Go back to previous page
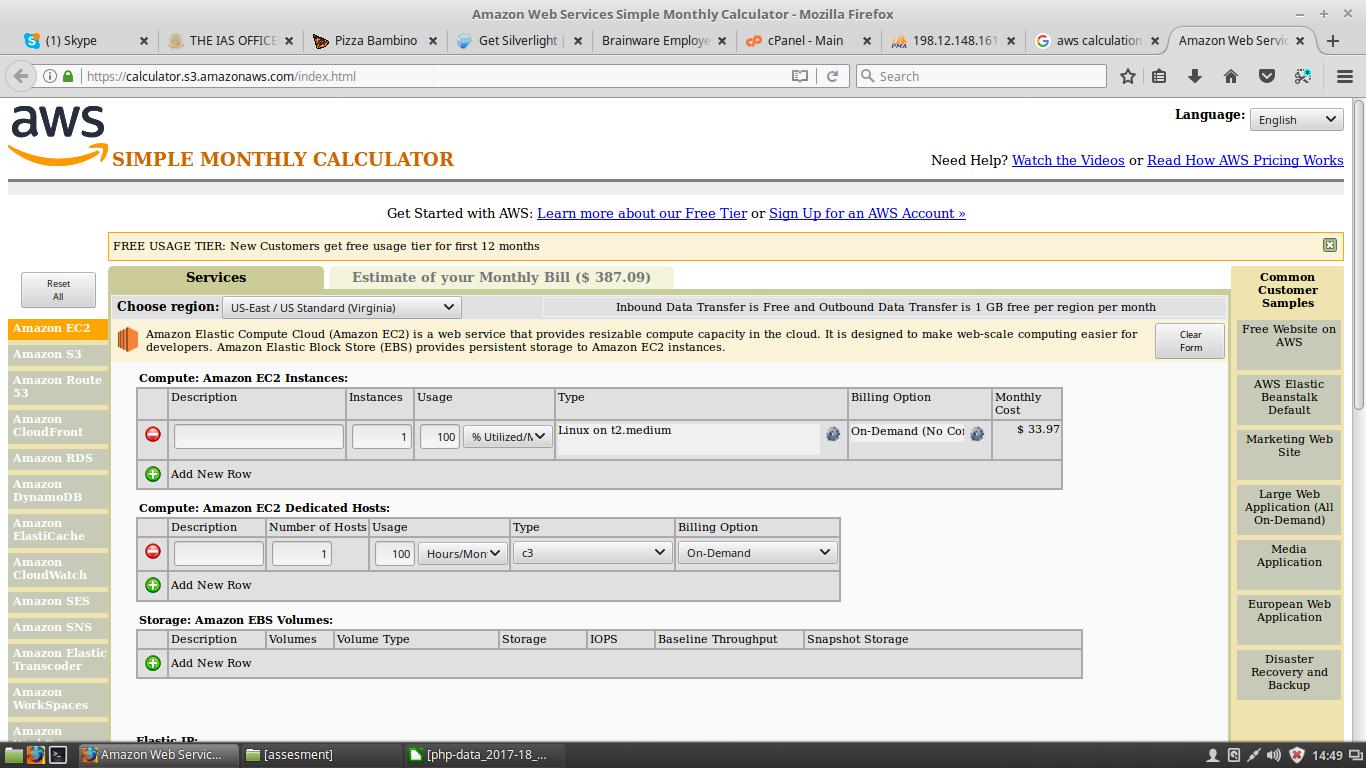 [x=21, y=76]
